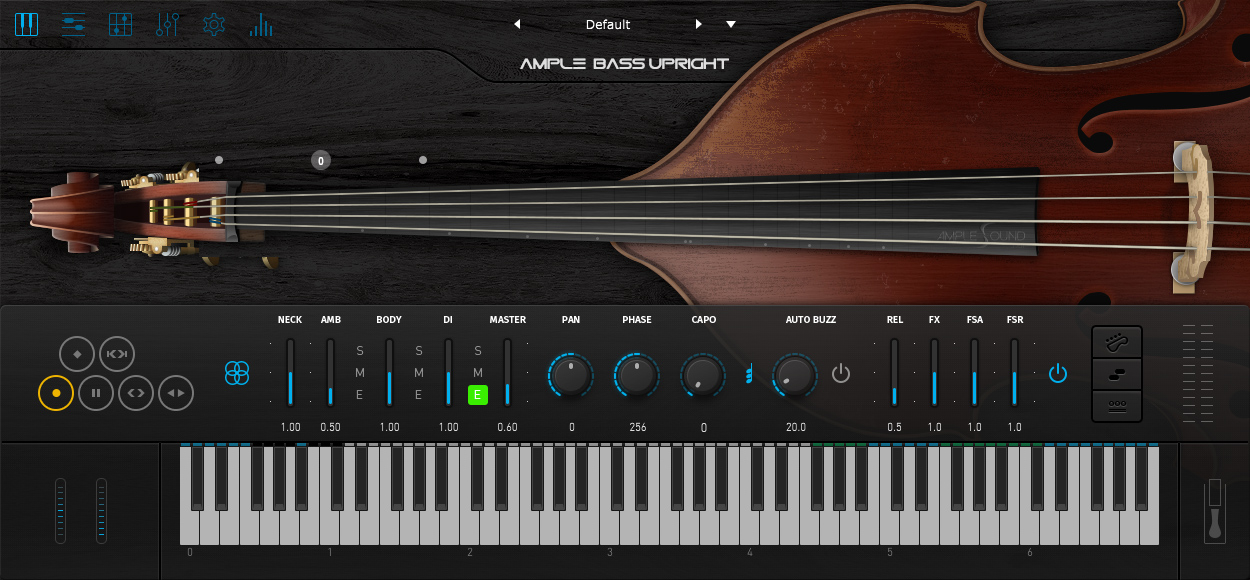Go to the next preset arrow

click(x=699, y=24)
